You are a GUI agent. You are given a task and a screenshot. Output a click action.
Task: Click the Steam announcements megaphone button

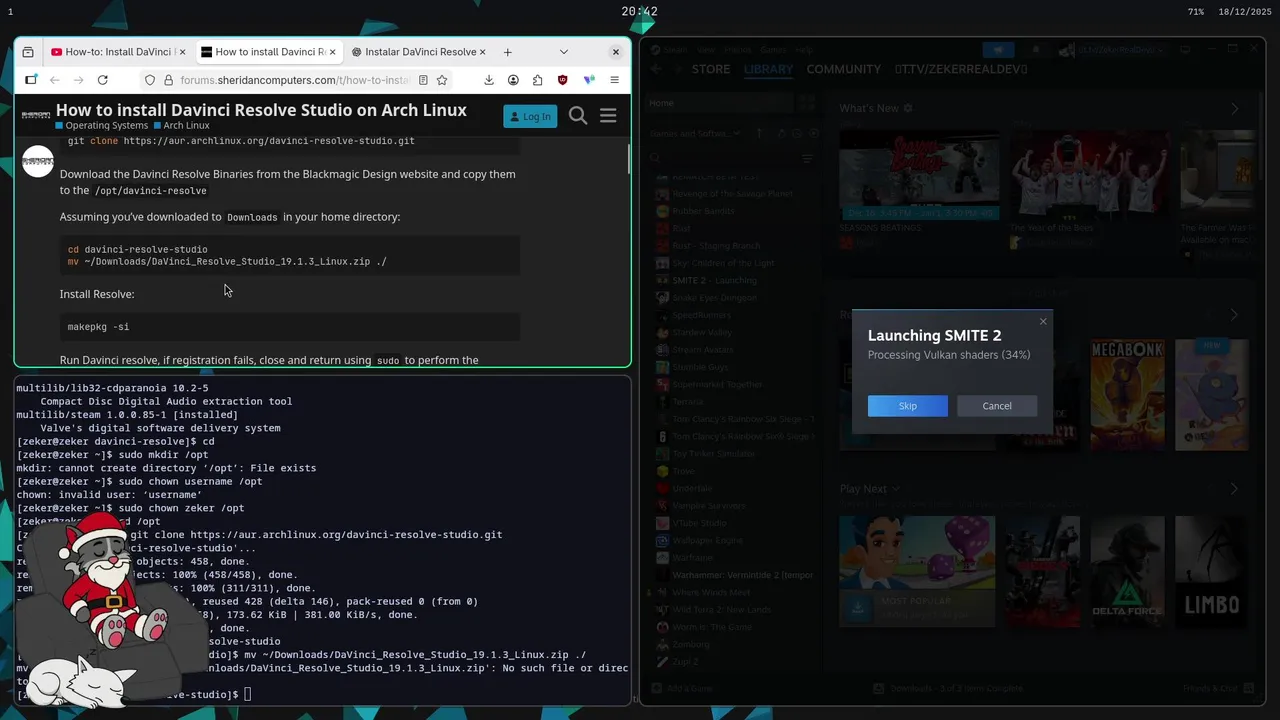999,50
